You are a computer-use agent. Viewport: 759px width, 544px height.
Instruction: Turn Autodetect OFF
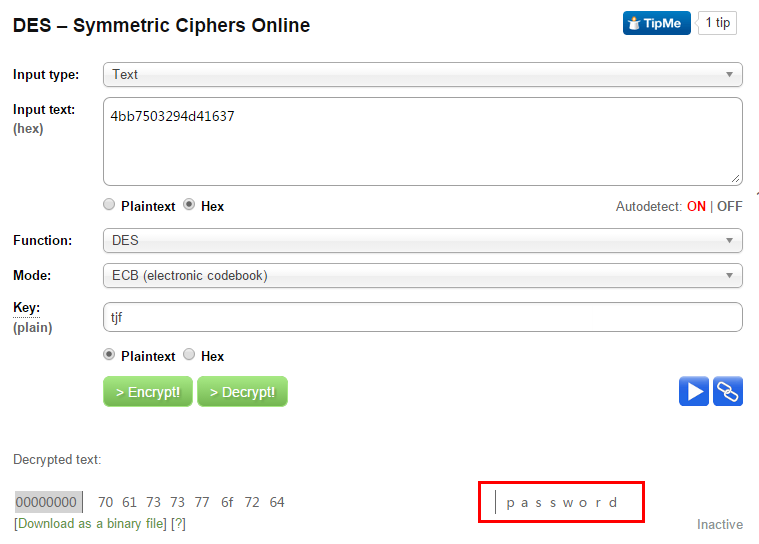(729, 207)
